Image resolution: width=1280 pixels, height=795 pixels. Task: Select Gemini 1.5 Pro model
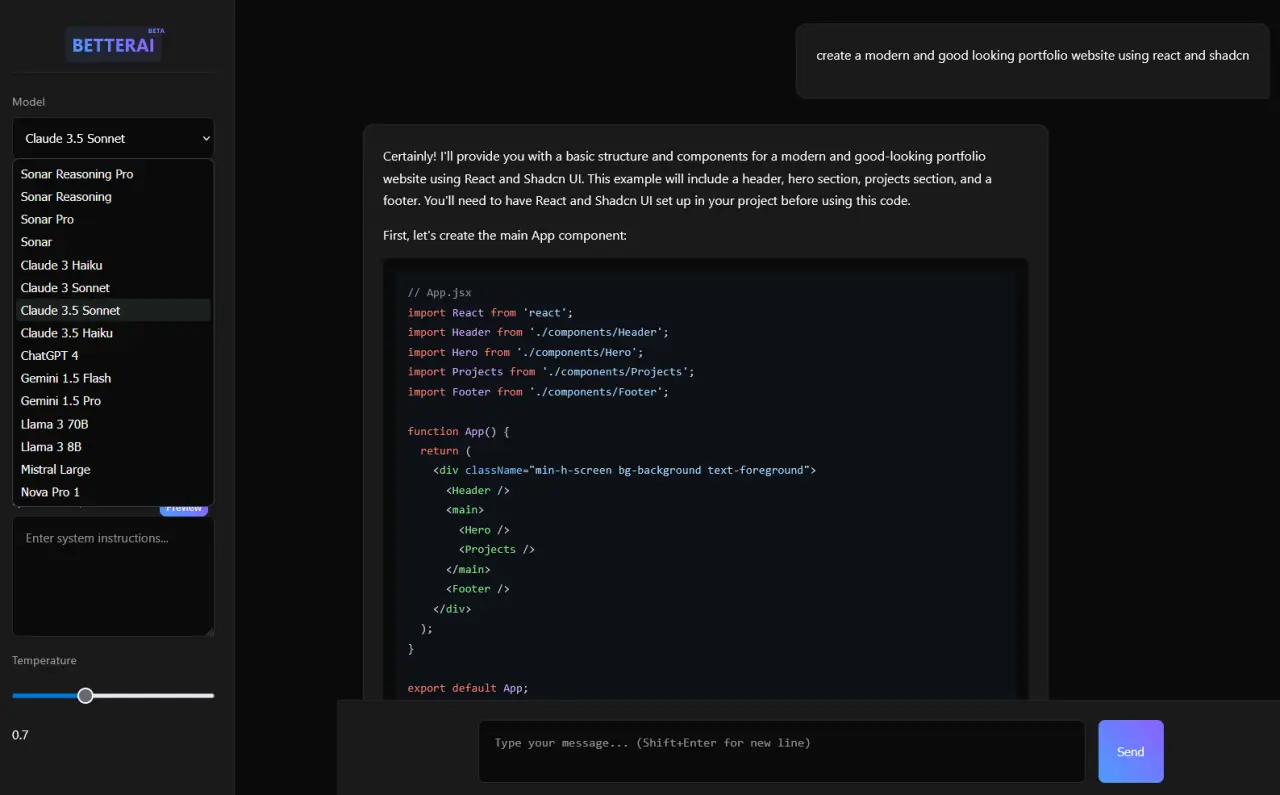pos(113,401)
